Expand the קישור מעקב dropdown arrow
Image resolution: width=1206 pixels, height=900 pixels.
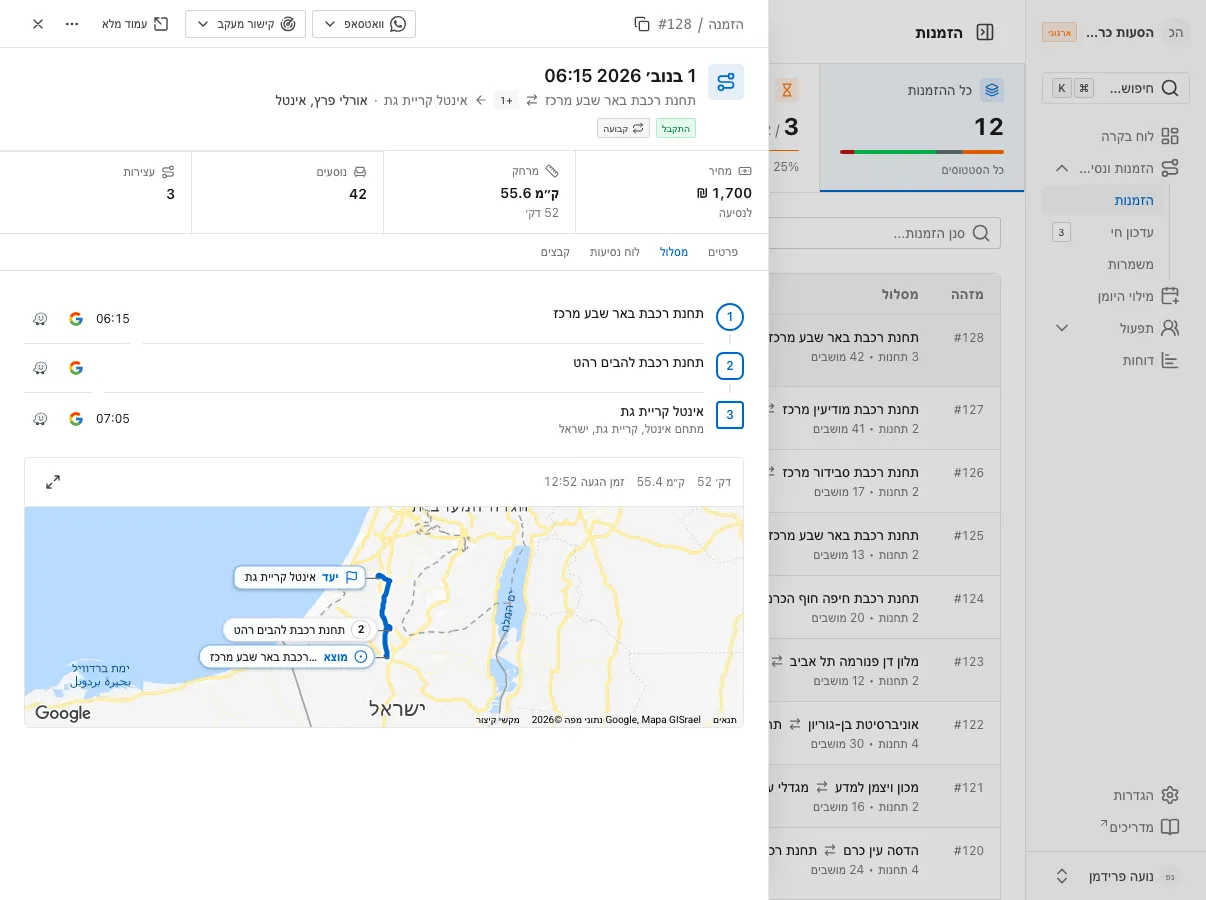(202, 24)
